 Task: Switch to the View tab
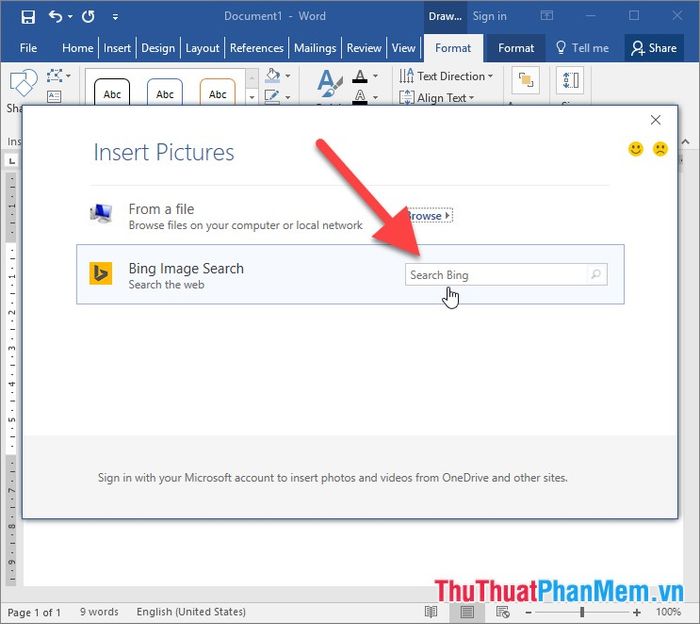coord(404,48)
